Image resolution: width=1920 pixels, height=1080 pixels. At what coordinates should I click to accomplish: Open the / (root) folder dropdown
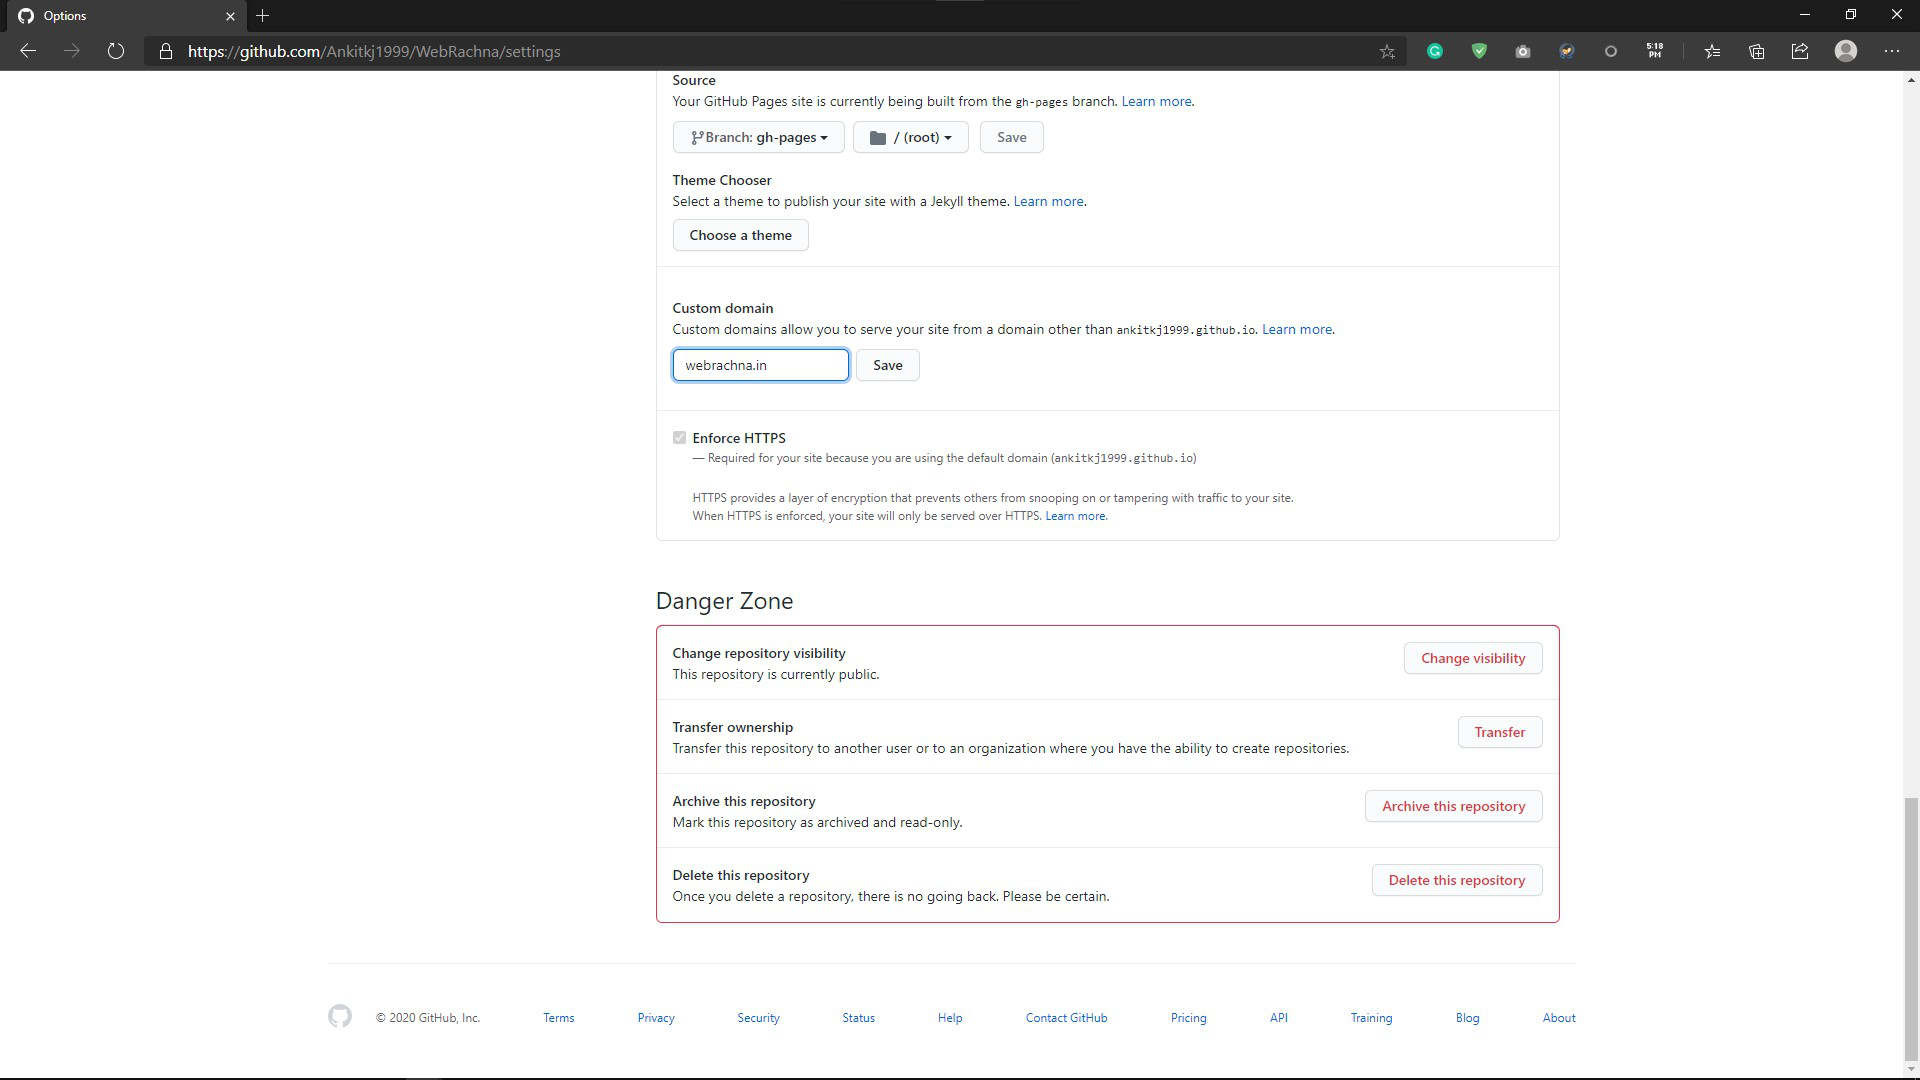point(910,137)
